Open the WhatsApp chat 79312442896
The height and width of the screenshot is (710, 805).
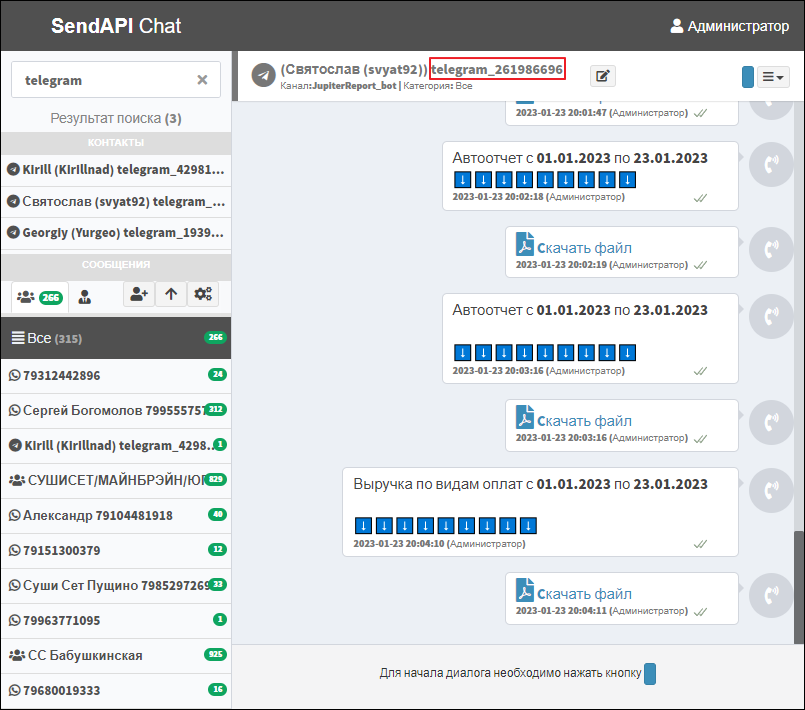115,376
